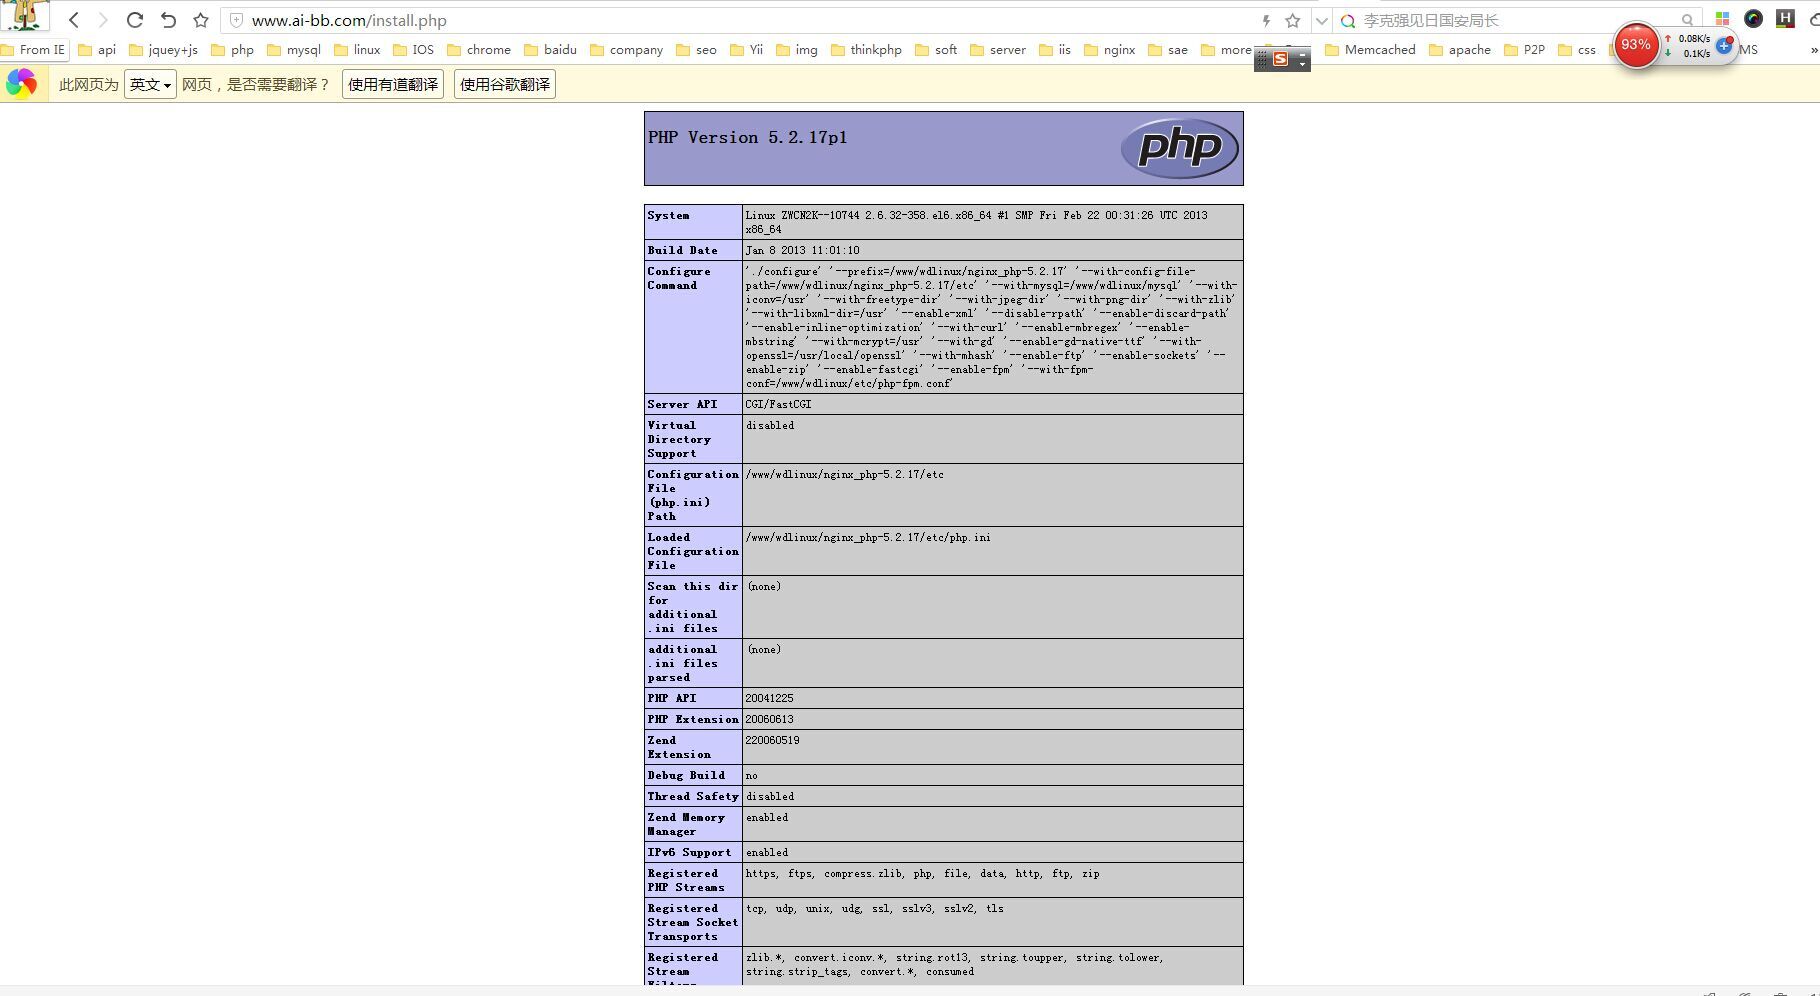Image resolution: width=1820 pixels, height=996 pixels.
Task: Open the linux bookmark folder
Action: [x=357, y=49]
